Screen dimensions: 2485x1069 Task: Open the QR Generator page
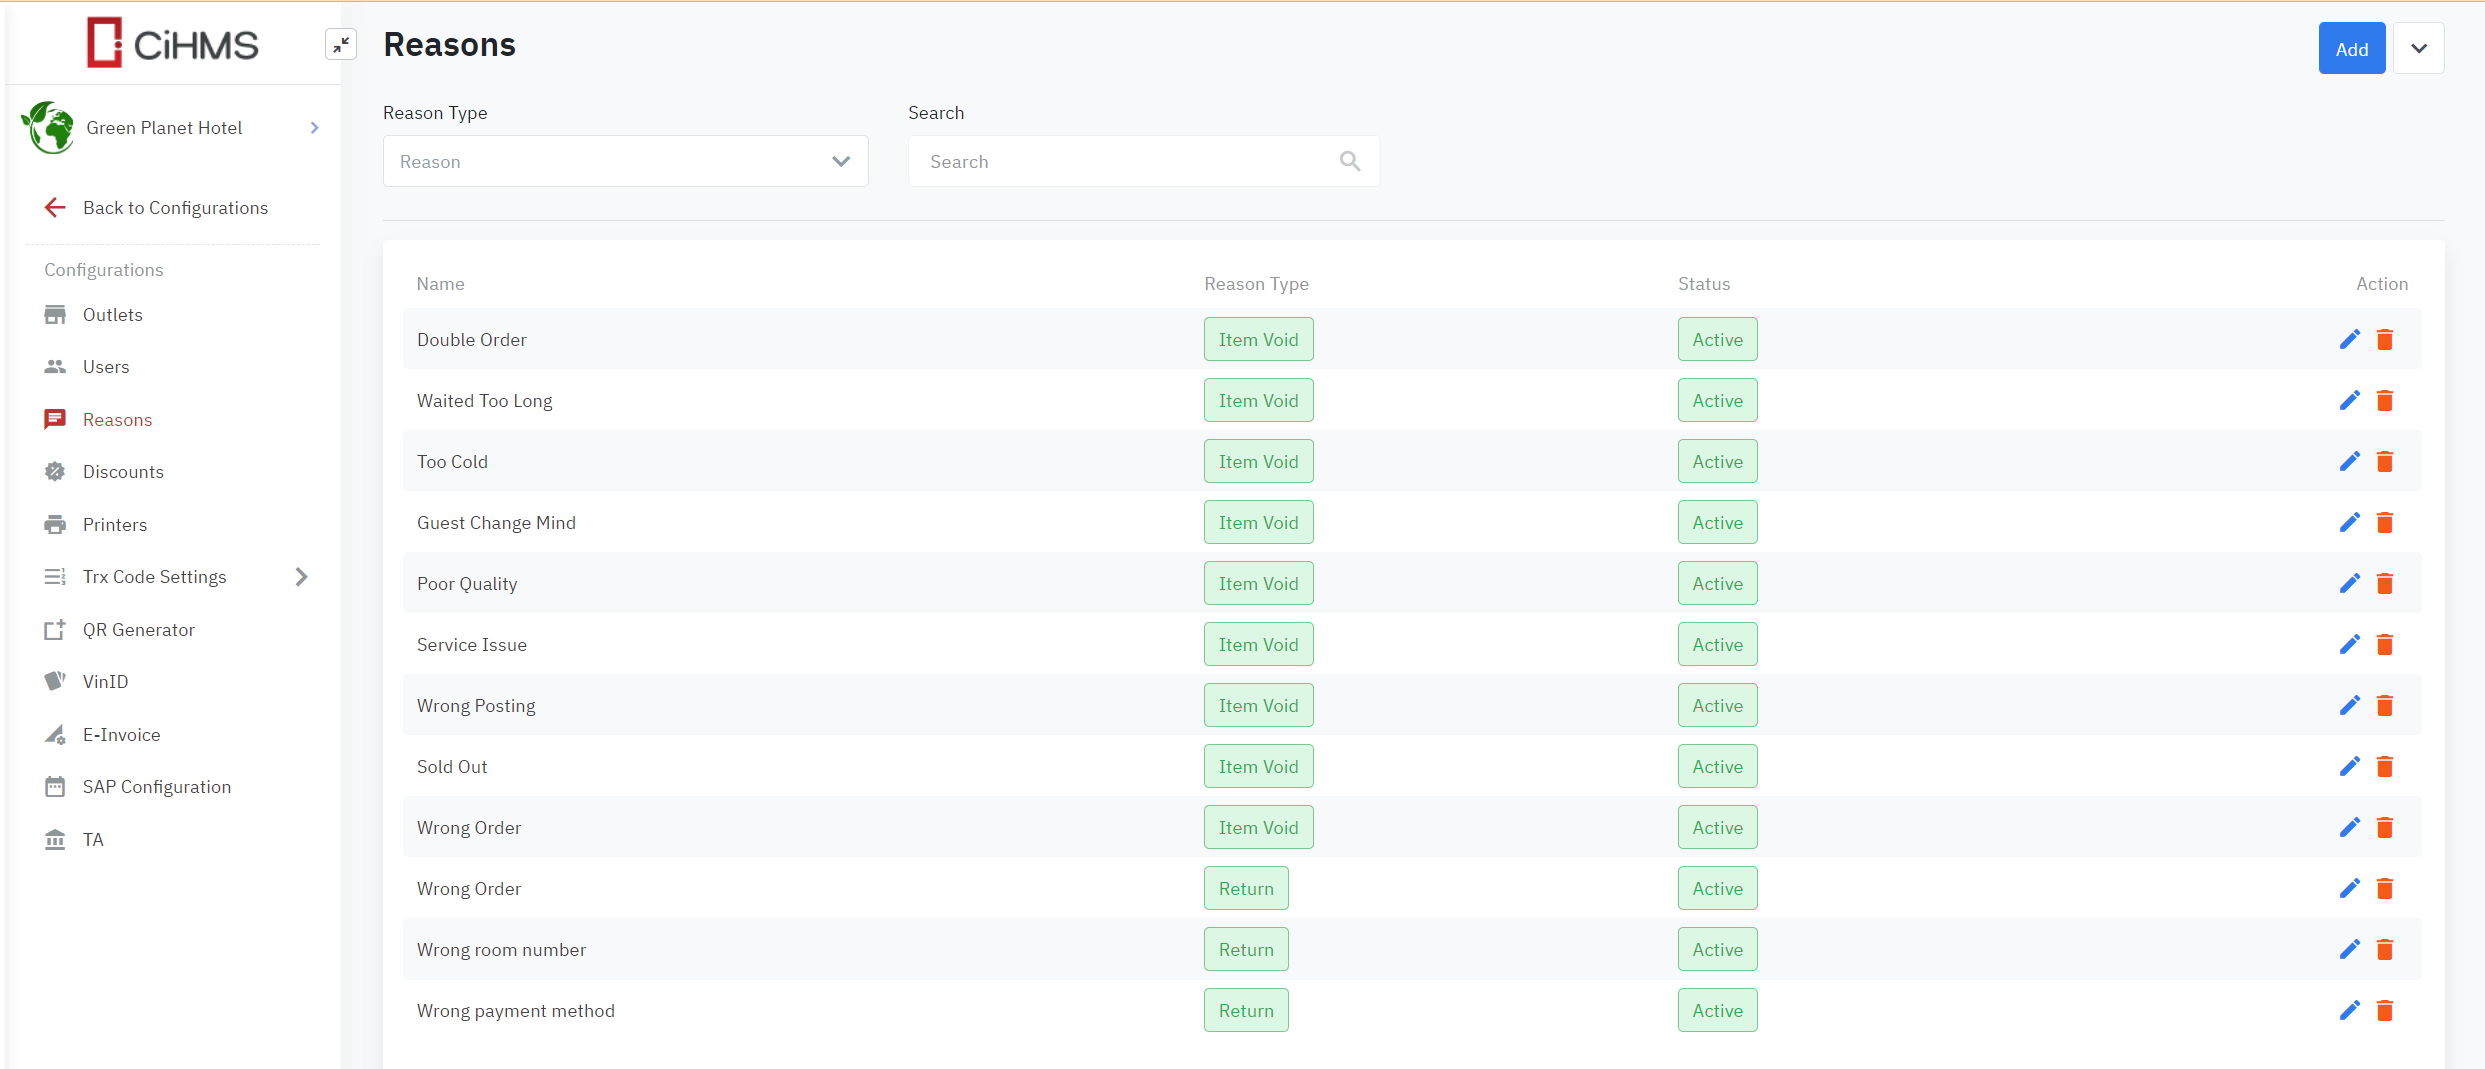click(138, 630)
